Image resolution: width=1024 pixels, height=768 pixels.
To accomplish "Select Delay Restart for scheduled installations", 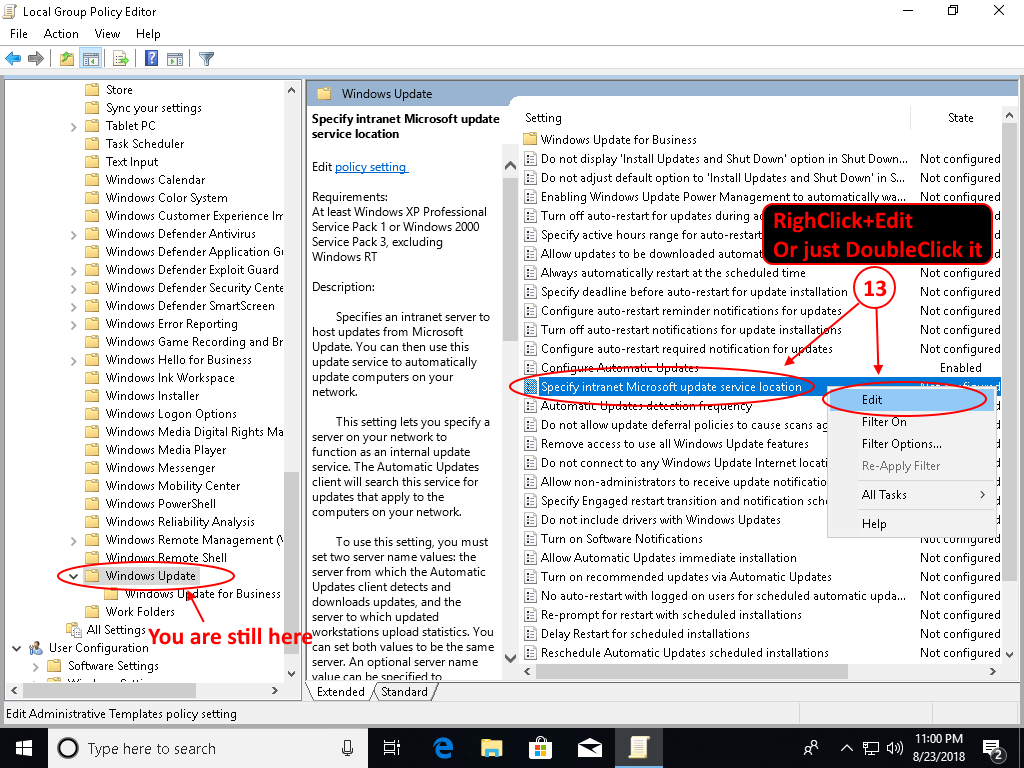I will 645,634.
